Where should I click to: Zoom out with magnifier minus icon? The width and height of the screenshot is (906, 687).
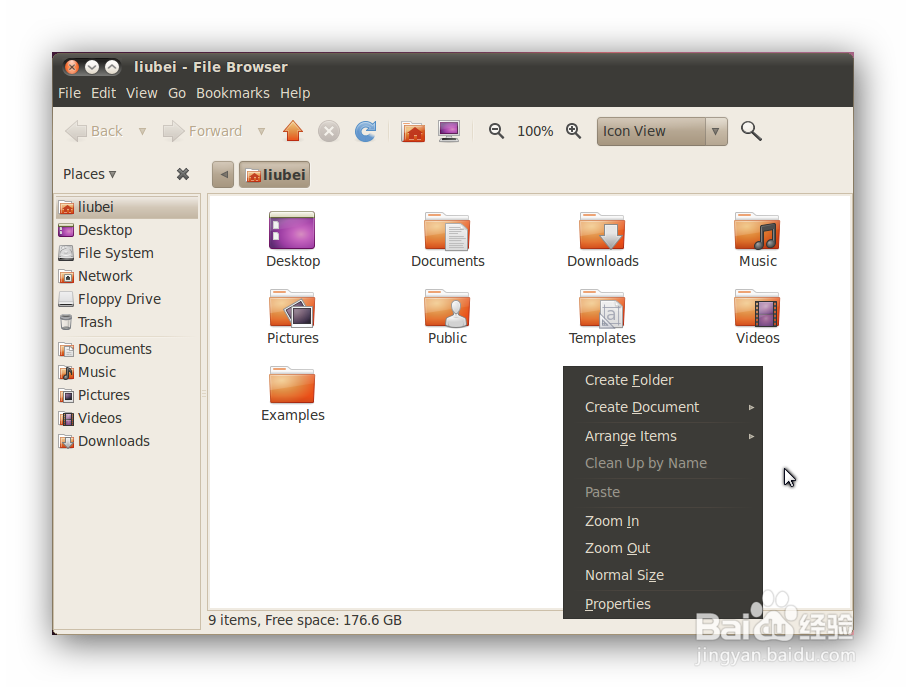[496, 131]
